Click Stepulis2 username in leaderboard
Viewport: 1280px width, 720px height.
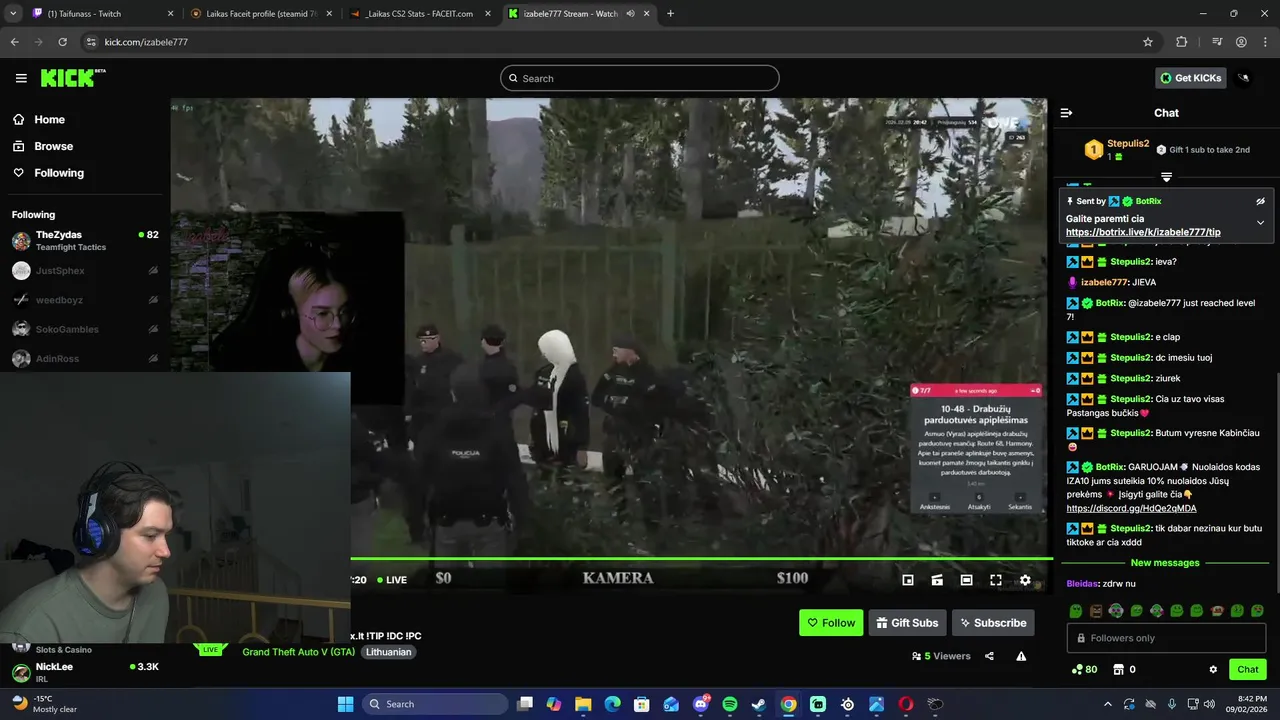coord(1128,144)
